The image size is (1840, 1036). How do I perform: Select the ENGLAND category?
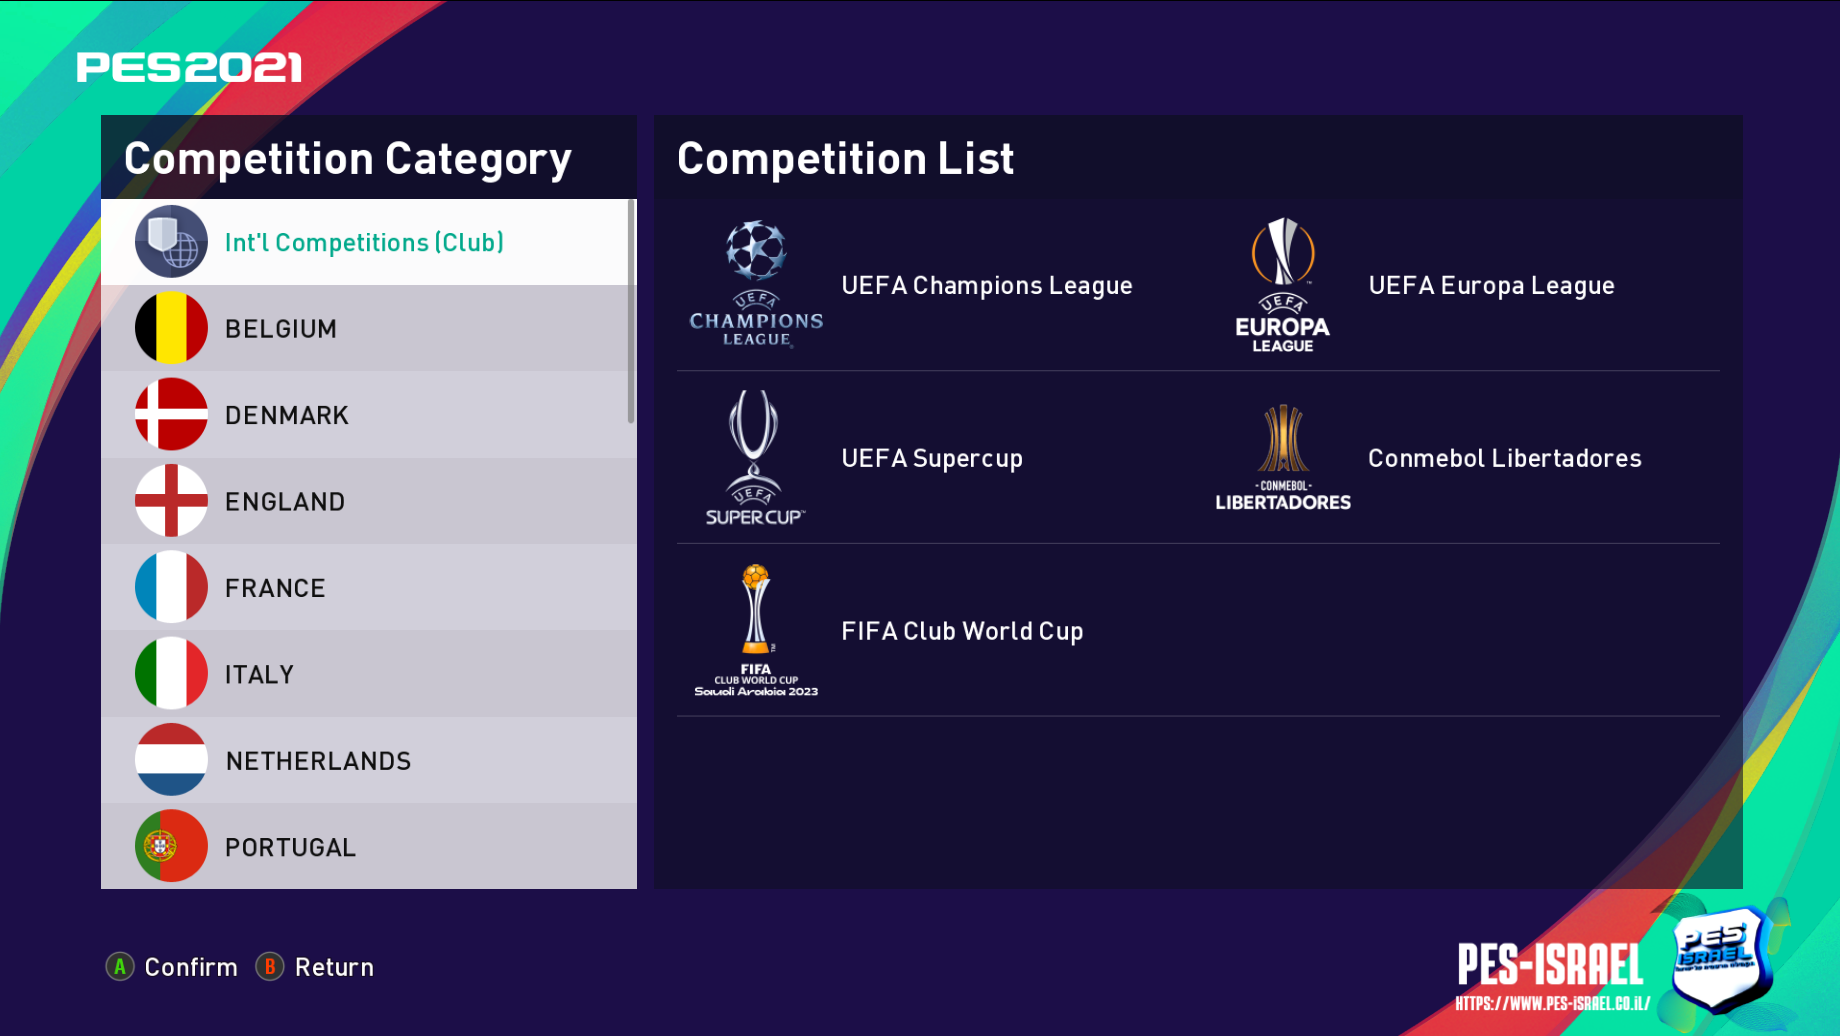pyautogui.click(x=285, y=502)
